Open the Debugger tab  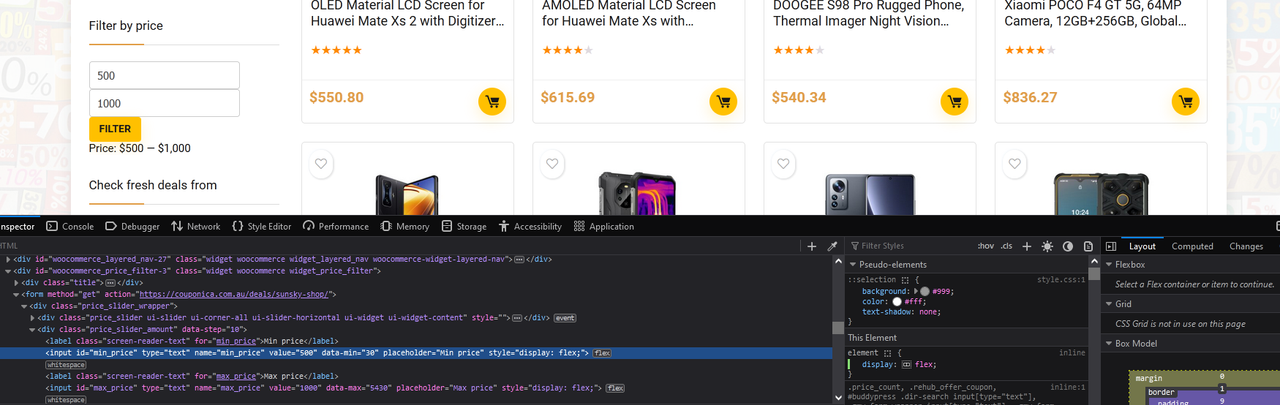pyautogui.click(x=132, y=227)
